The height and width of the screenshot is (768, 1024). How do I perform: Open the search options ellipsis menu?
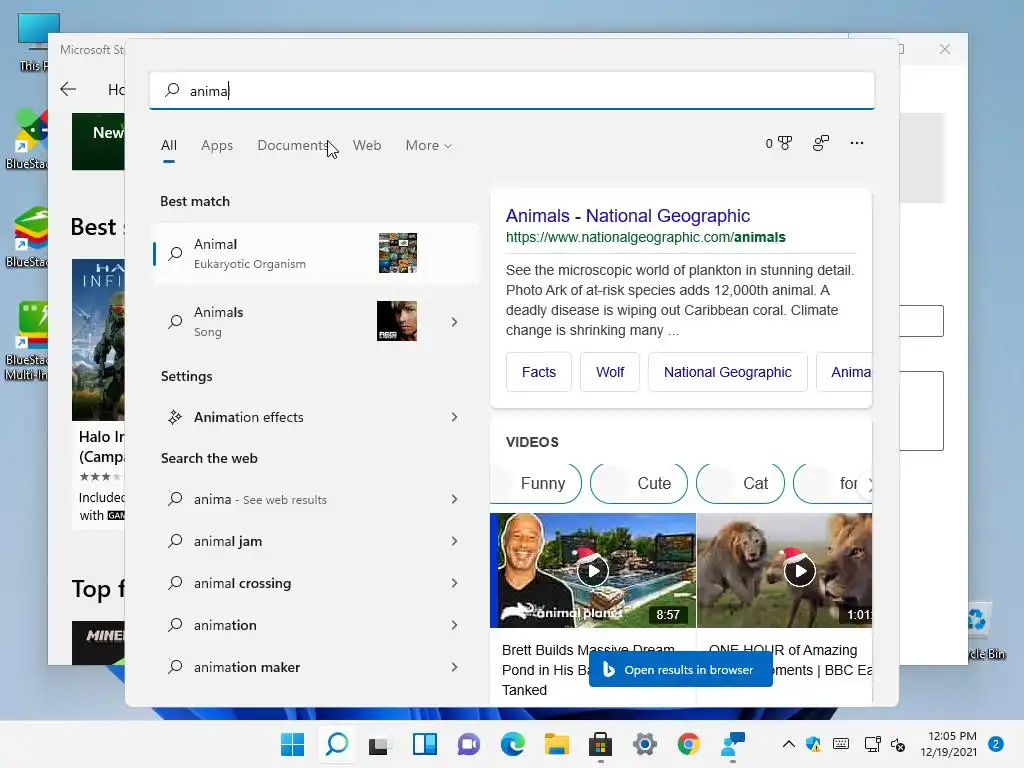[x=857, y=143]
